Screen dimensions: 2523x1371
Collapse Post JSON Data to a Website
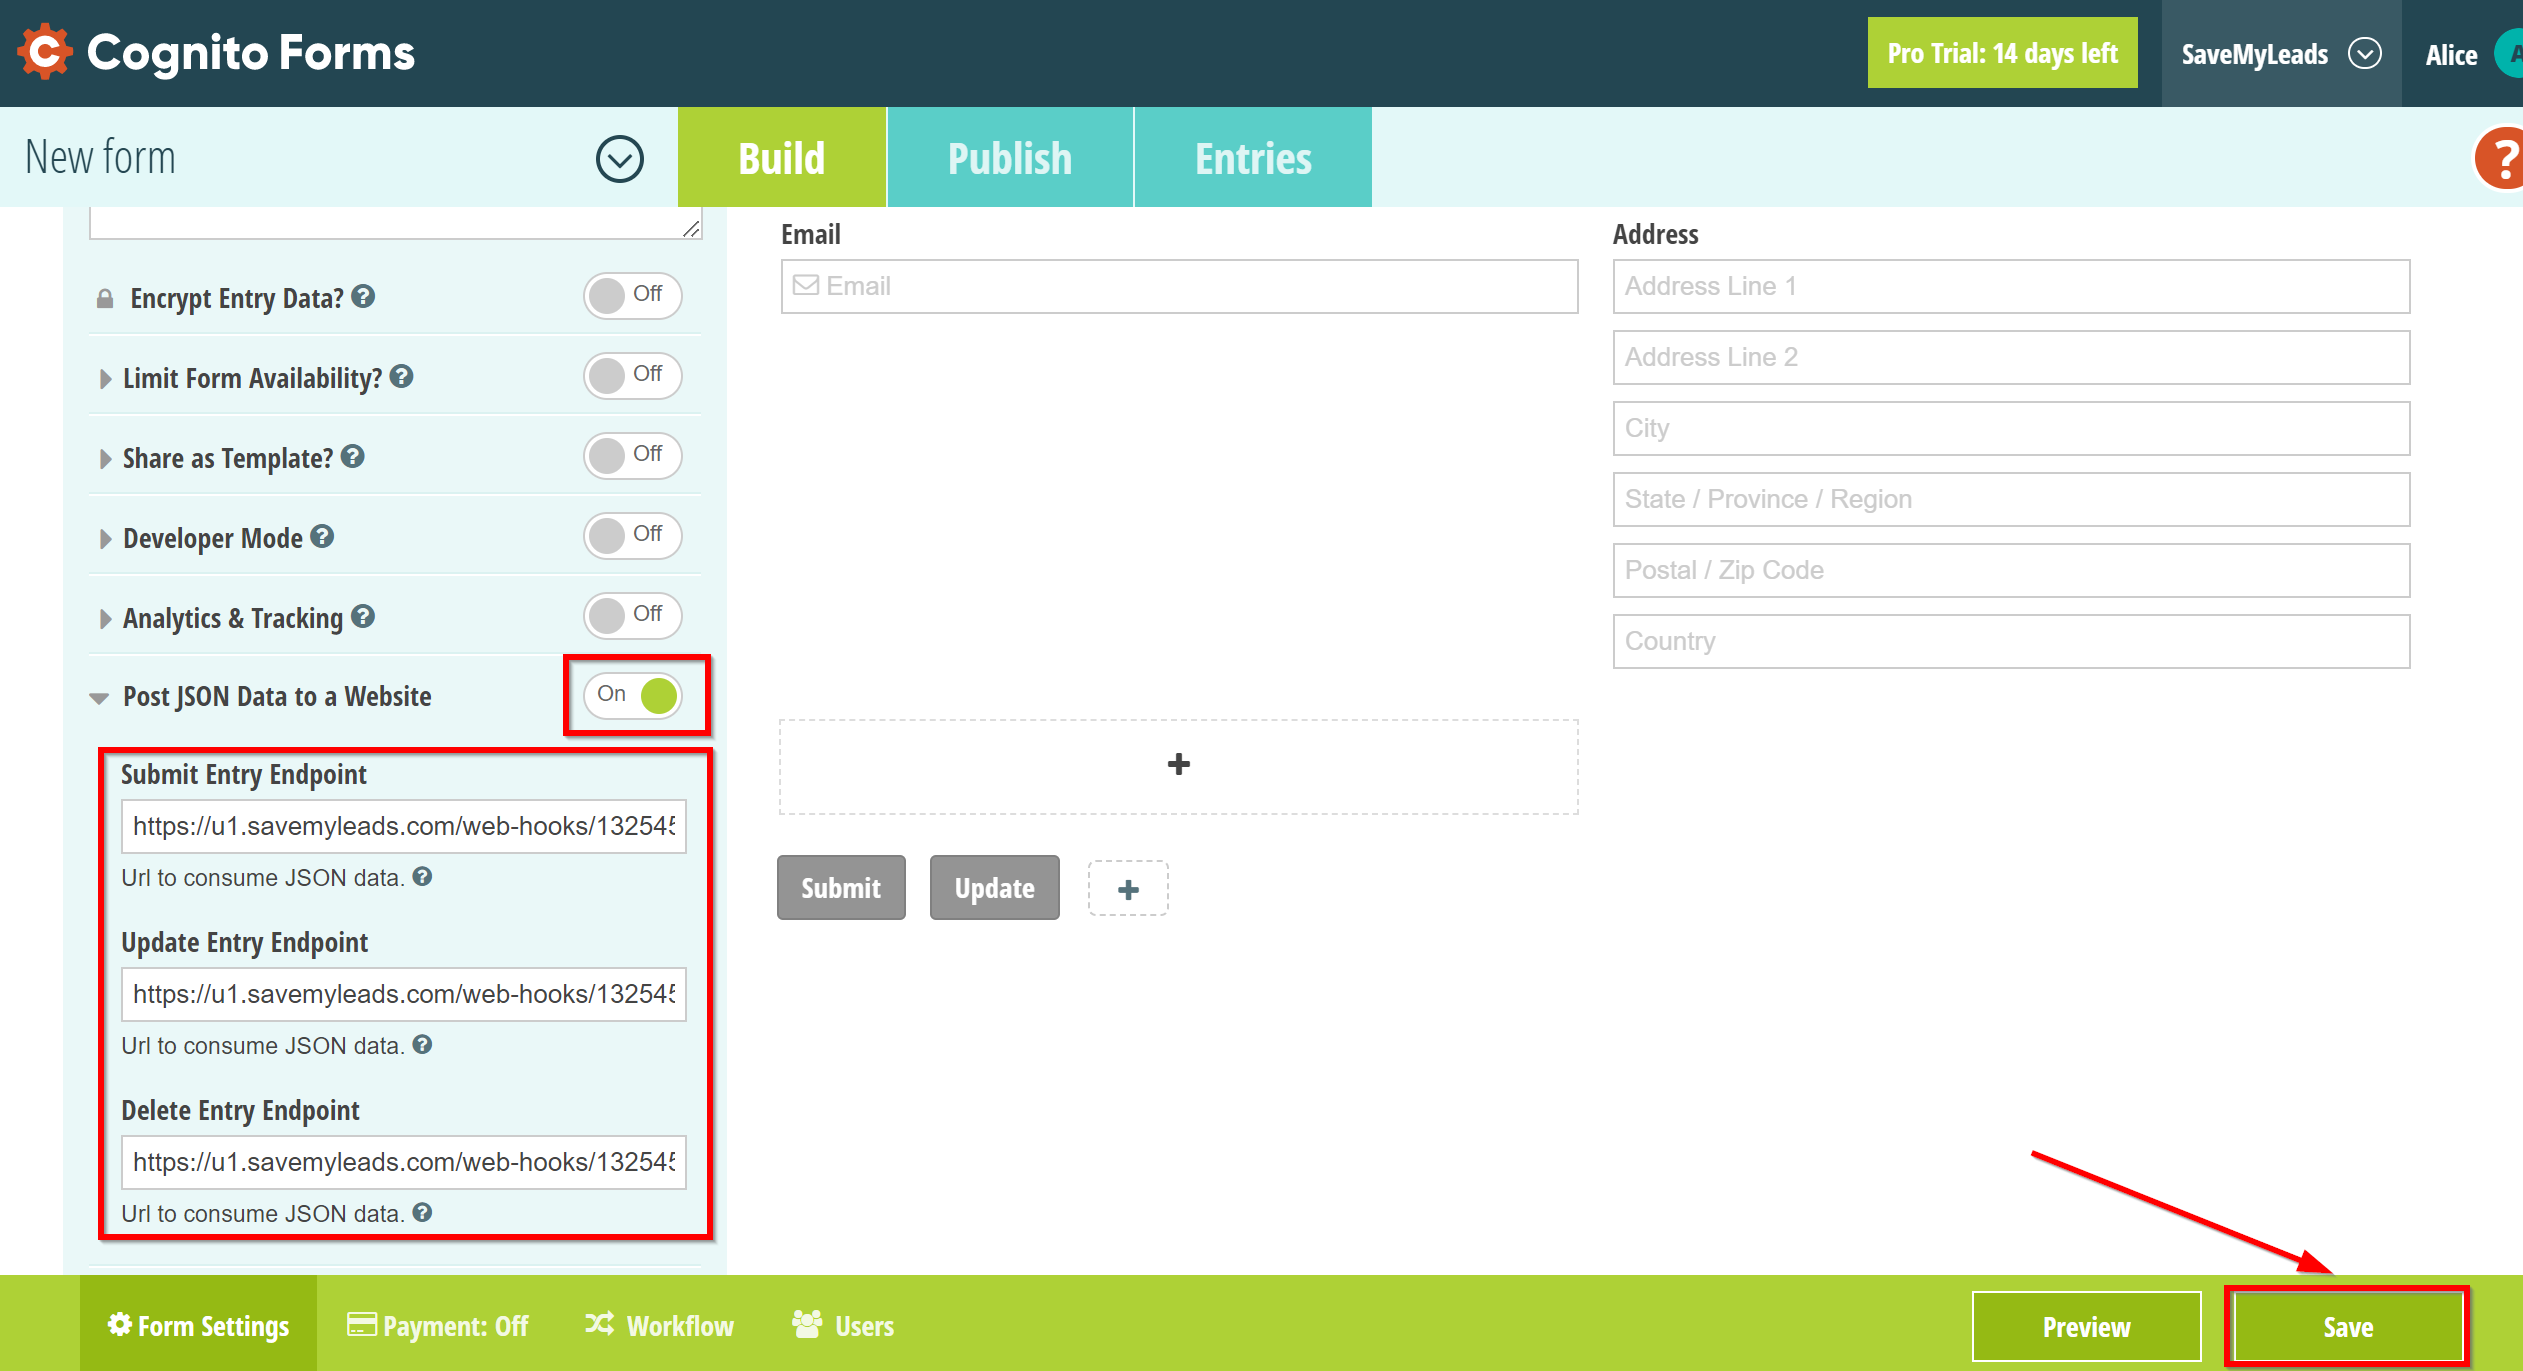[99, 698]
